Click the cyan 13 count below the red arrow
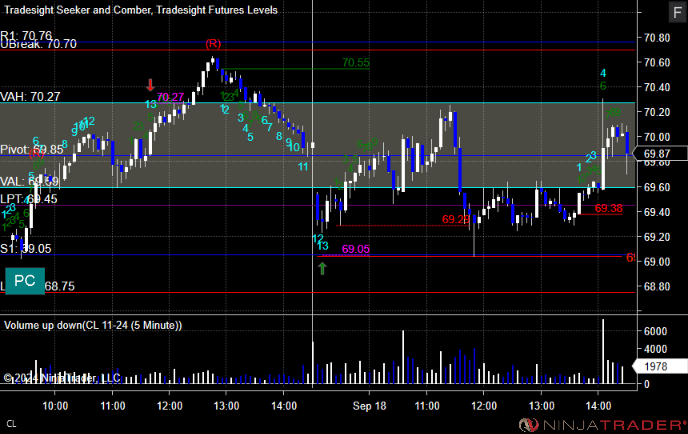Viewport: 688px width, 434px height. (150, 104)
